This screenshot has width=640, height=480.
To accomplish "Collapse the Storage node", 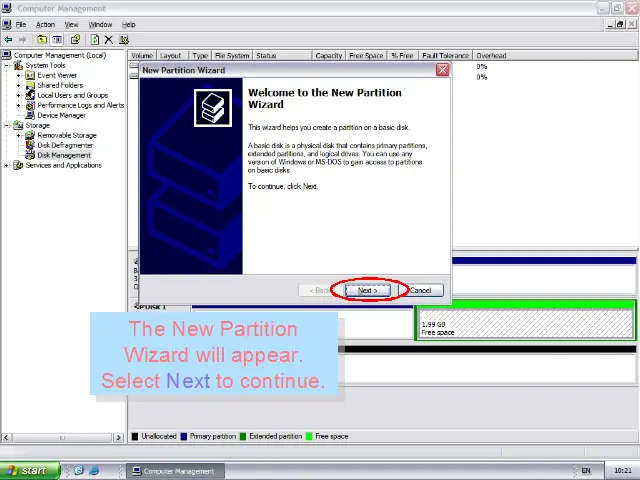I will coord(7,125).
